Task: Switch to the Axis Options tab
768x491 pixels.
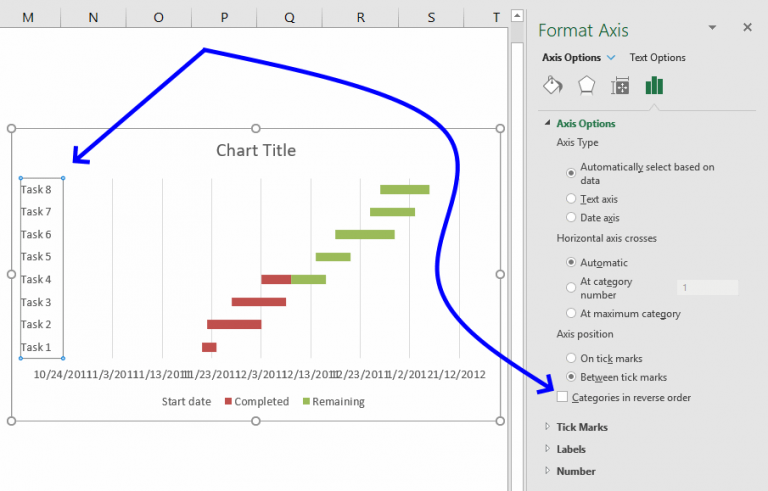Action: pyautogui.click(x=571, y=57)
